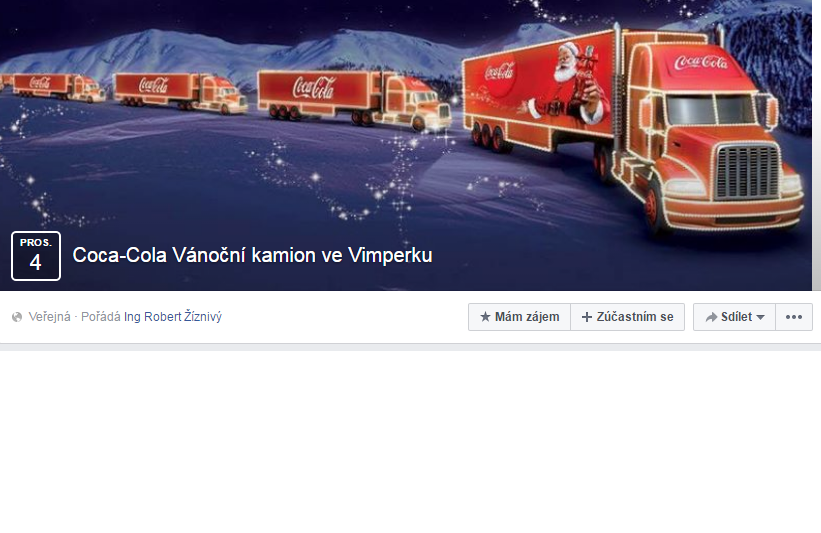The height and width of the screenshot is (533, 821).
Task: Click the front truck's chrome radiator grille
Action: 747,173
